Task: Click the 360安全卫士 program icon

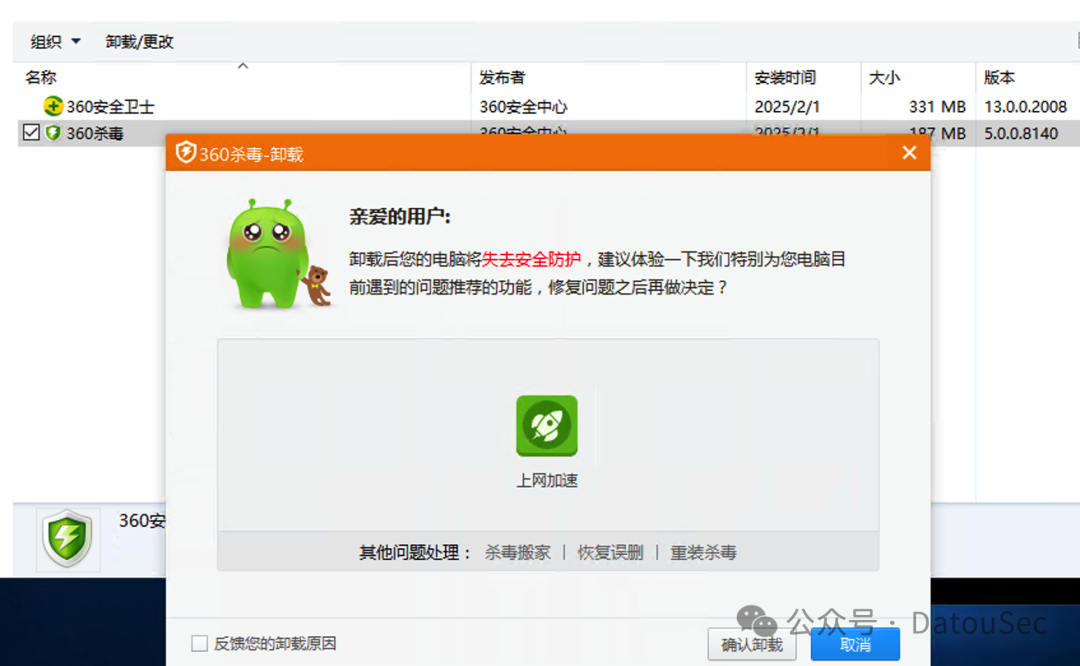Action: tap(53, 106)
